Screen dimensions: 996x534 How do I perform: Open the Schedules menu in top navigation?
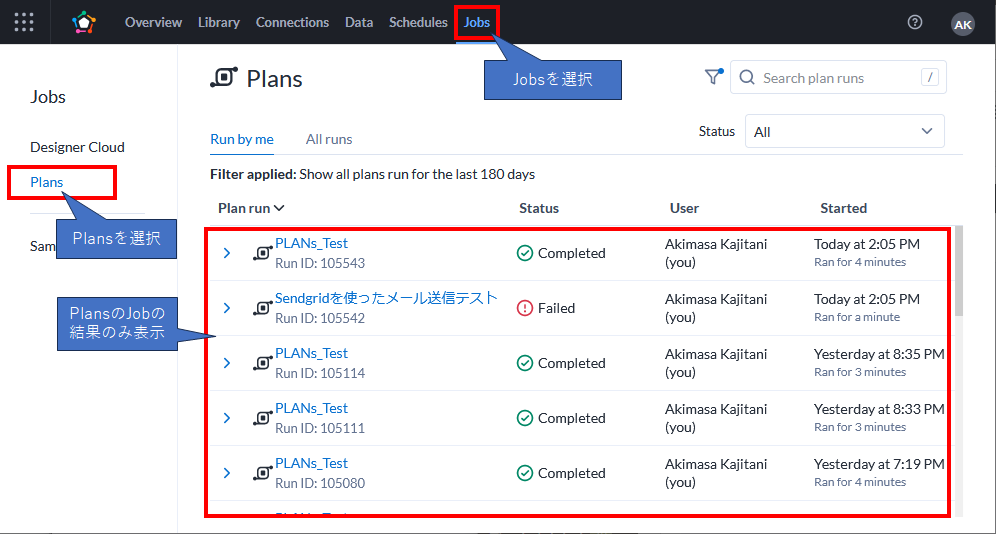(418, 22)
